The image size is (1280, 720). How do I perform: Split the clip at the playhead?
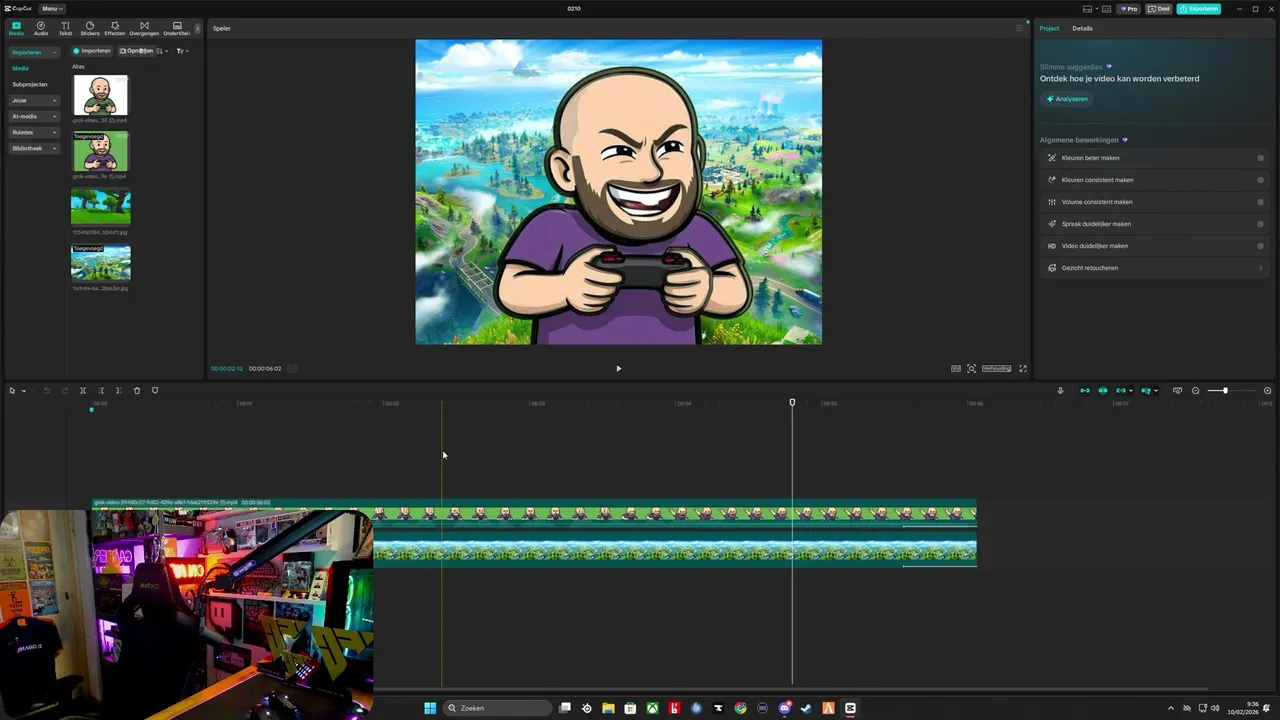(x=83, y=390)
